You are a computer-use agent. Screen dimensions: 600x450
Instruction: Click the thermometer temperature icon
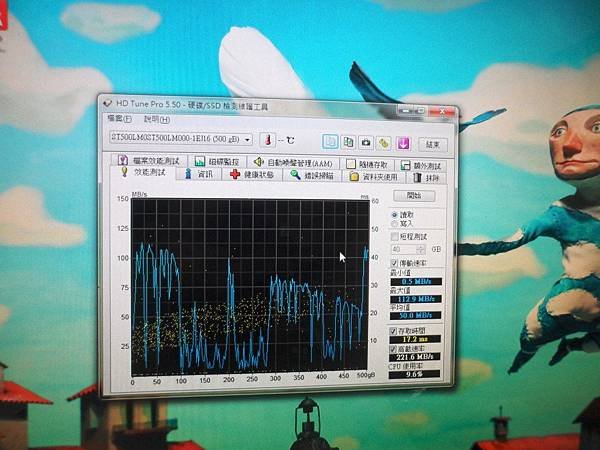click(x=268, y=140)
